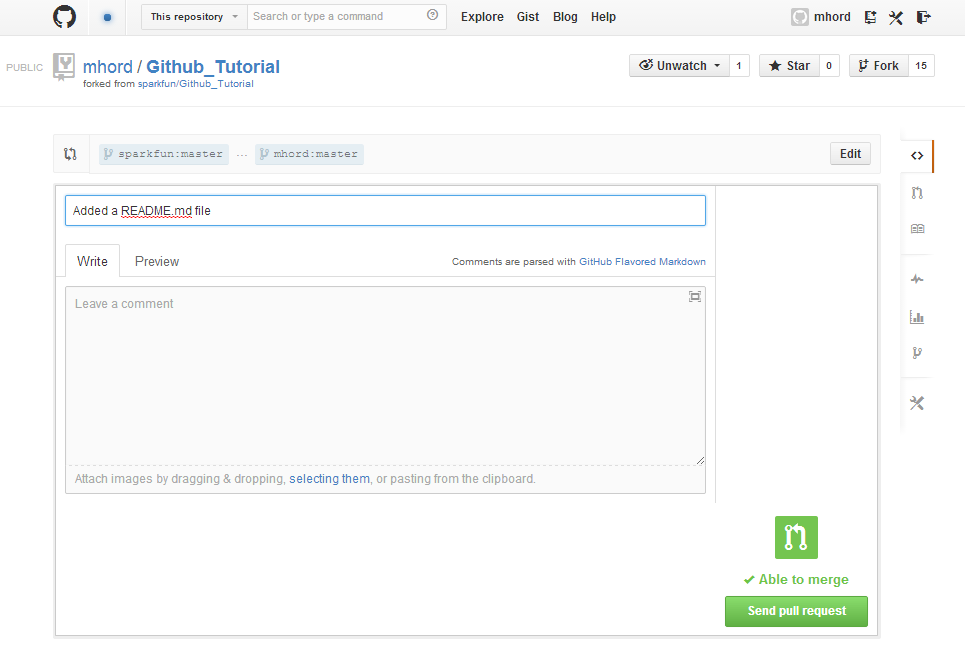The width and height of the screenshot is (965, 645).
Task: Open the Graphs sidebar bar-chart icon
Action: pyautogui.click(x=917, y=317)
